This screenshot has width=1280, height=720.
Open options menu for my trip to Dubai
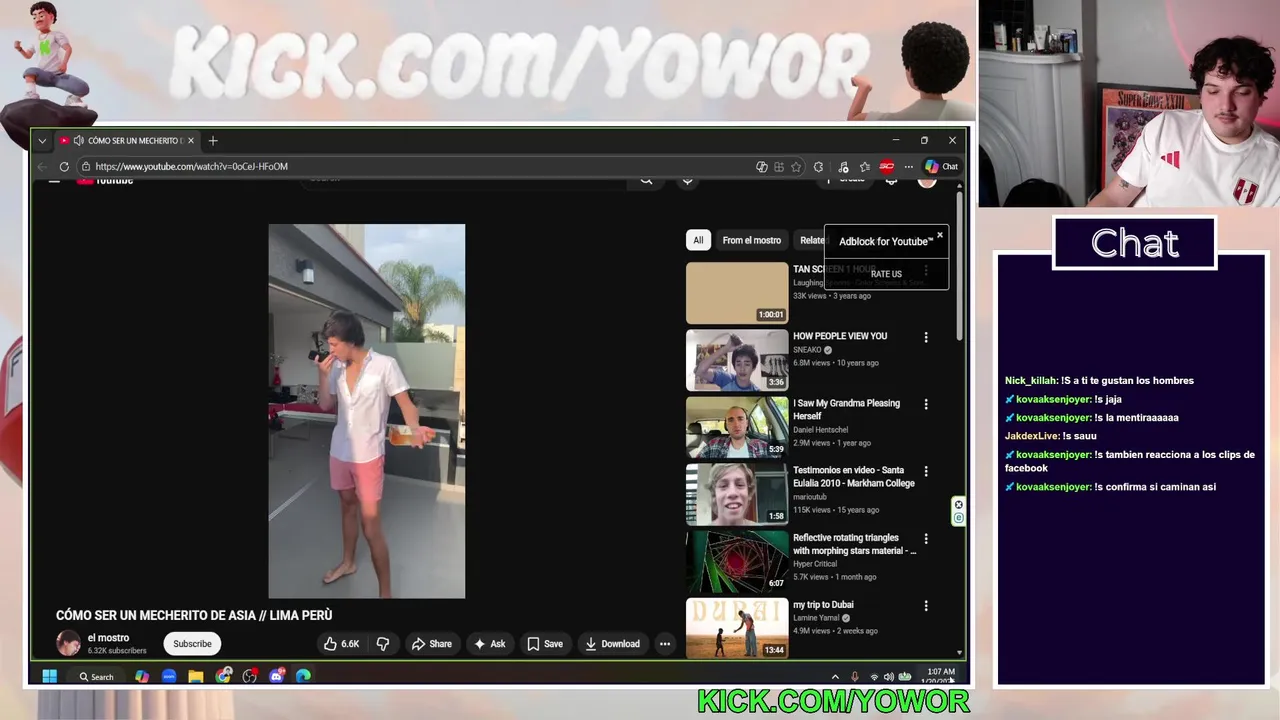[x=926, y=606]
